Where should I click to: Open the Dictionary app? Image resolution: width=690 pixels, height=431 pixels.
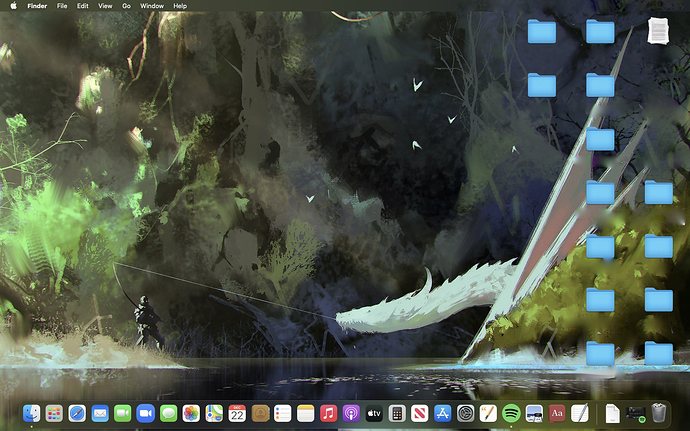pyautogui.click(x=557, y=413)
